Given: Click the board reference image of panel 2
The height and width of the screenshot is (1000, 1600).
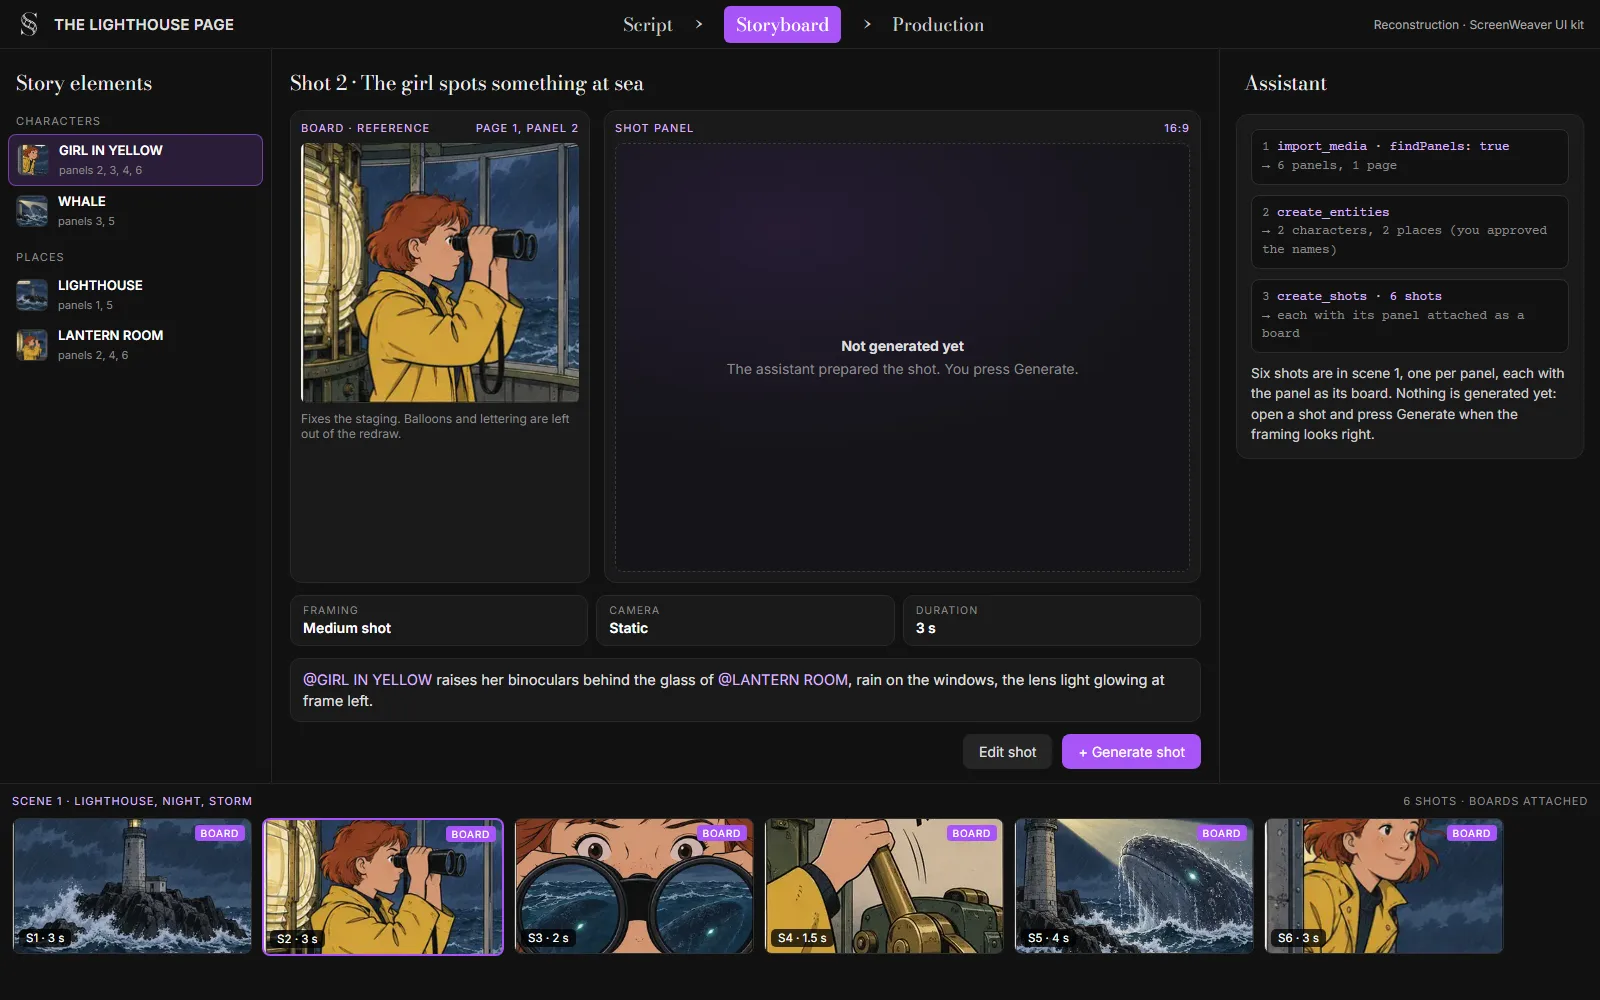Looking at the screenshot, I should click(x=440, y=272).
